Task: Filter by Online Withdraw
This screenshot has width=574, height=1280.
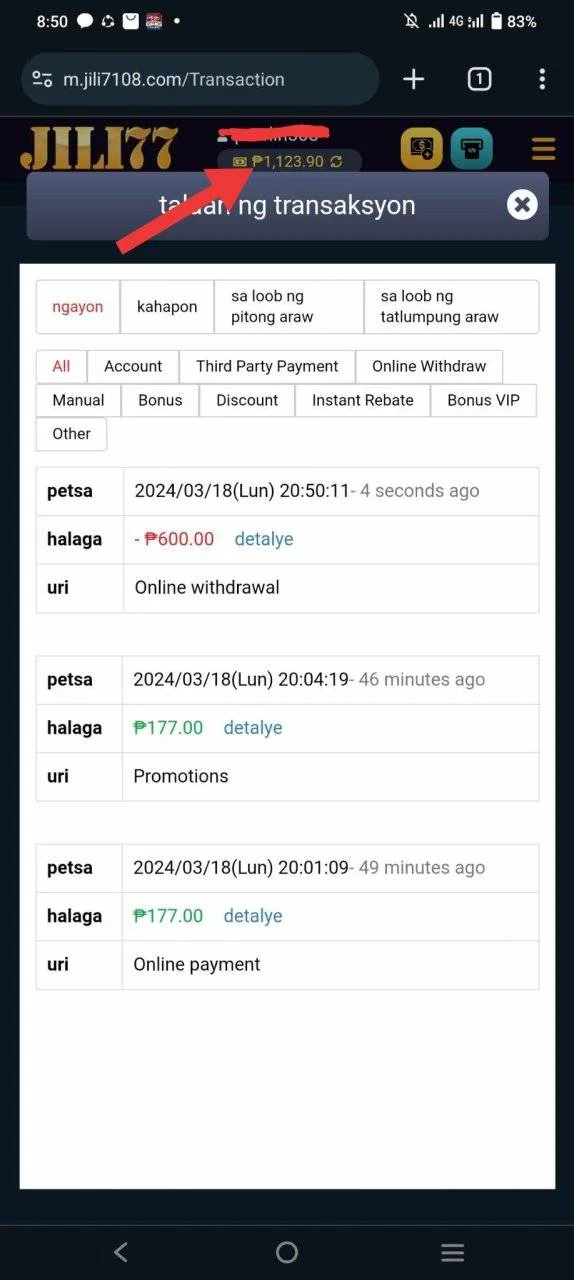Action: 429,366
